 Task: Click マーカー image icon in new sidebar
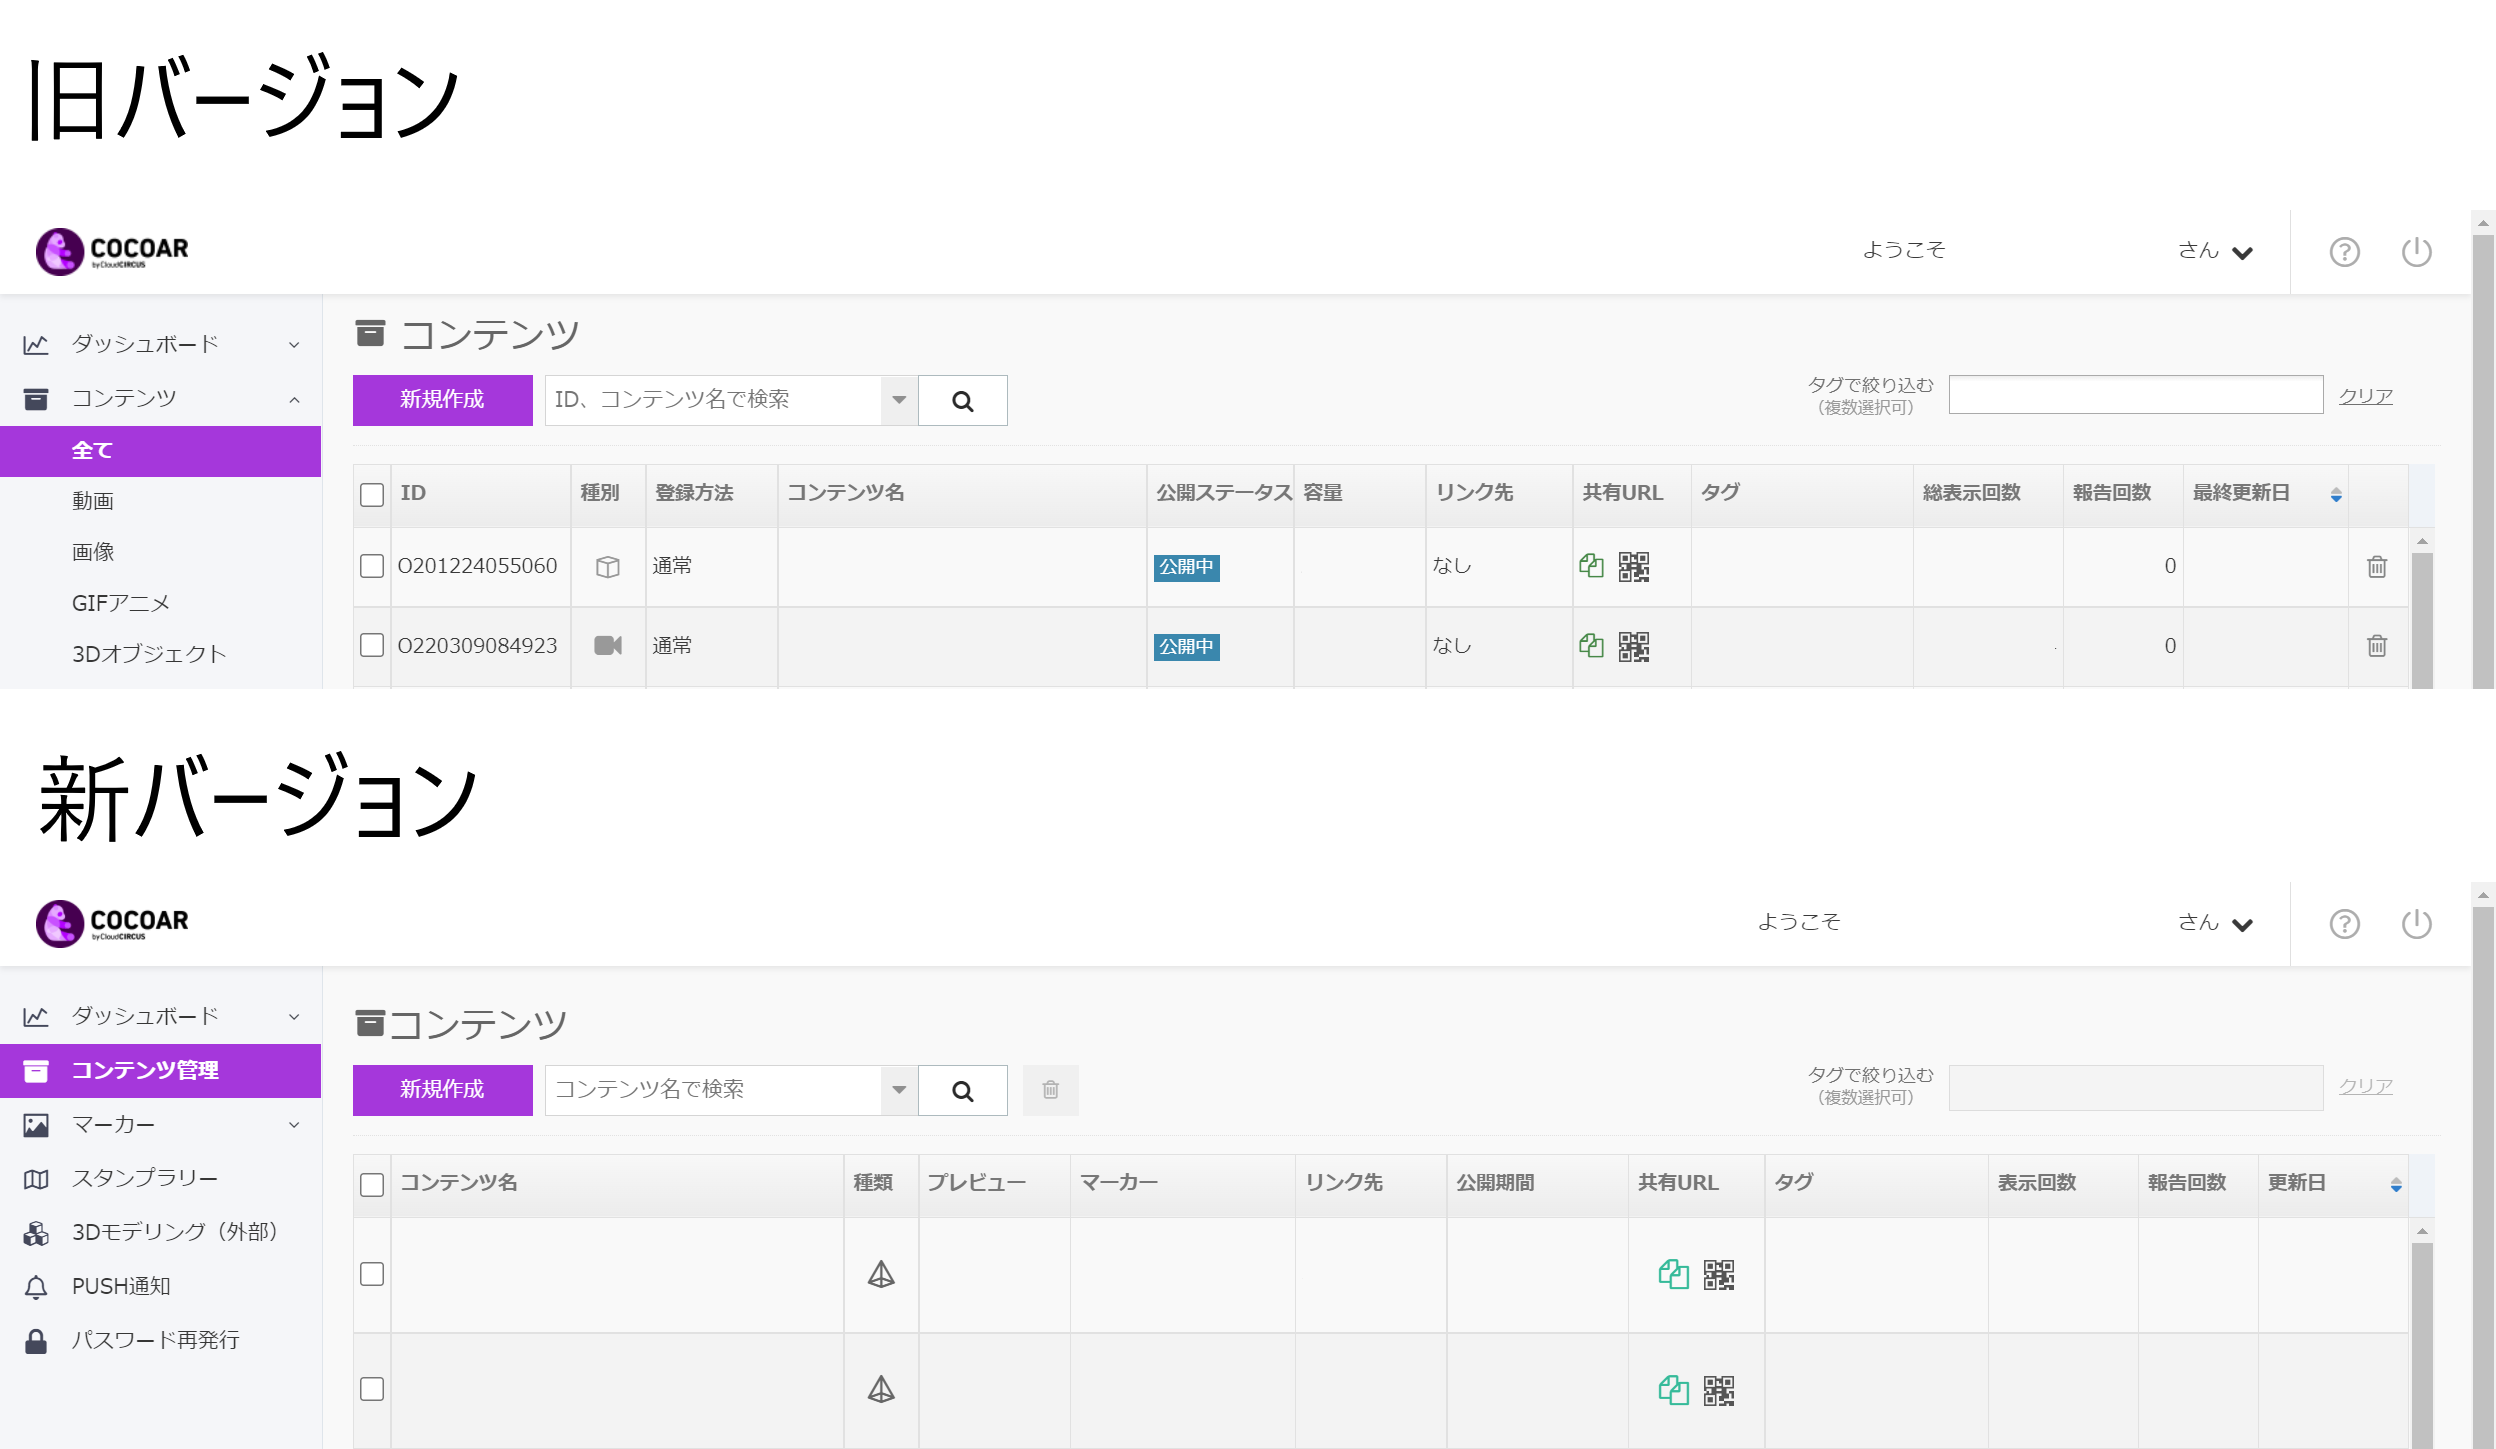click(36, 1125)
